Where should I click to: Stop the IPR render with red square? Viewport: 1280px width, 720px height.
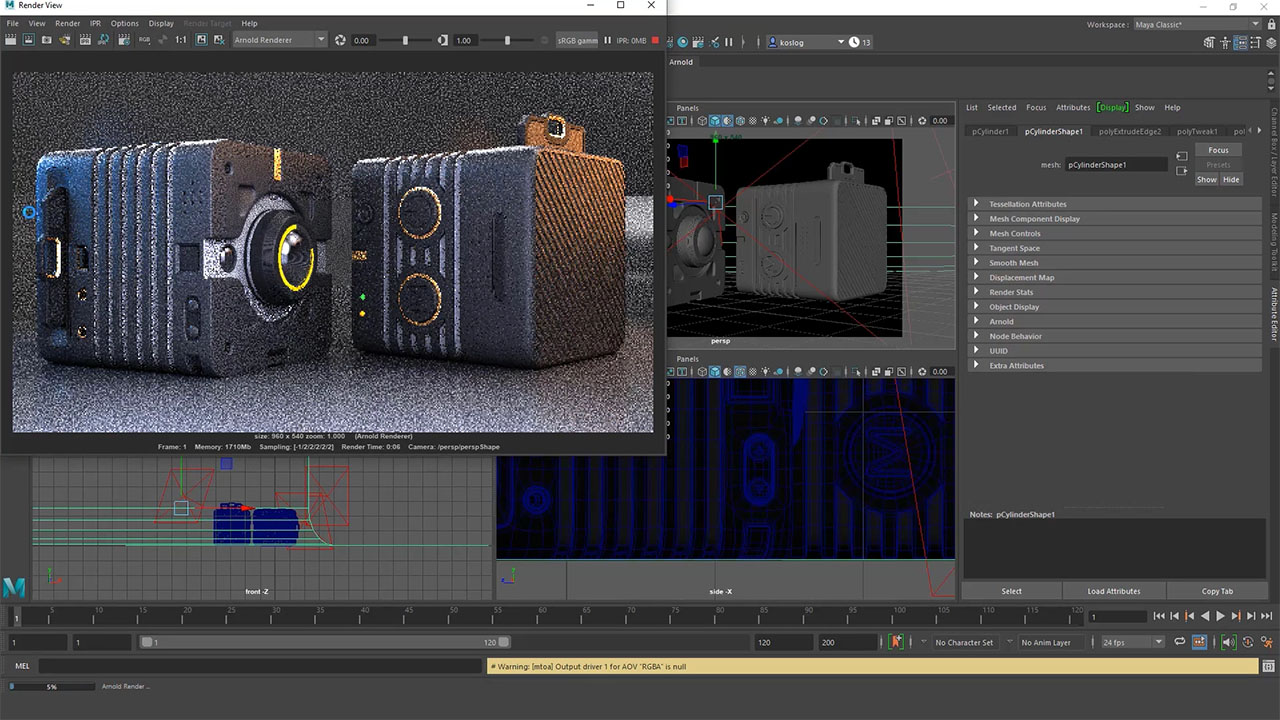(x=655, y=40)
